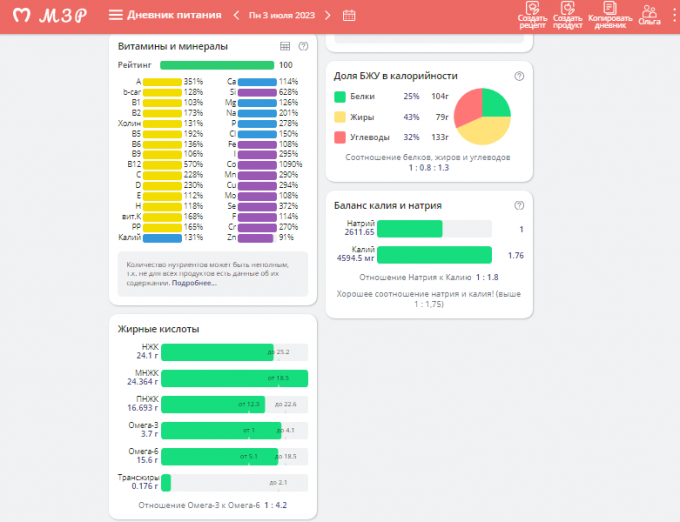Follow the Подробнее link under vitamins

point(194,283)
